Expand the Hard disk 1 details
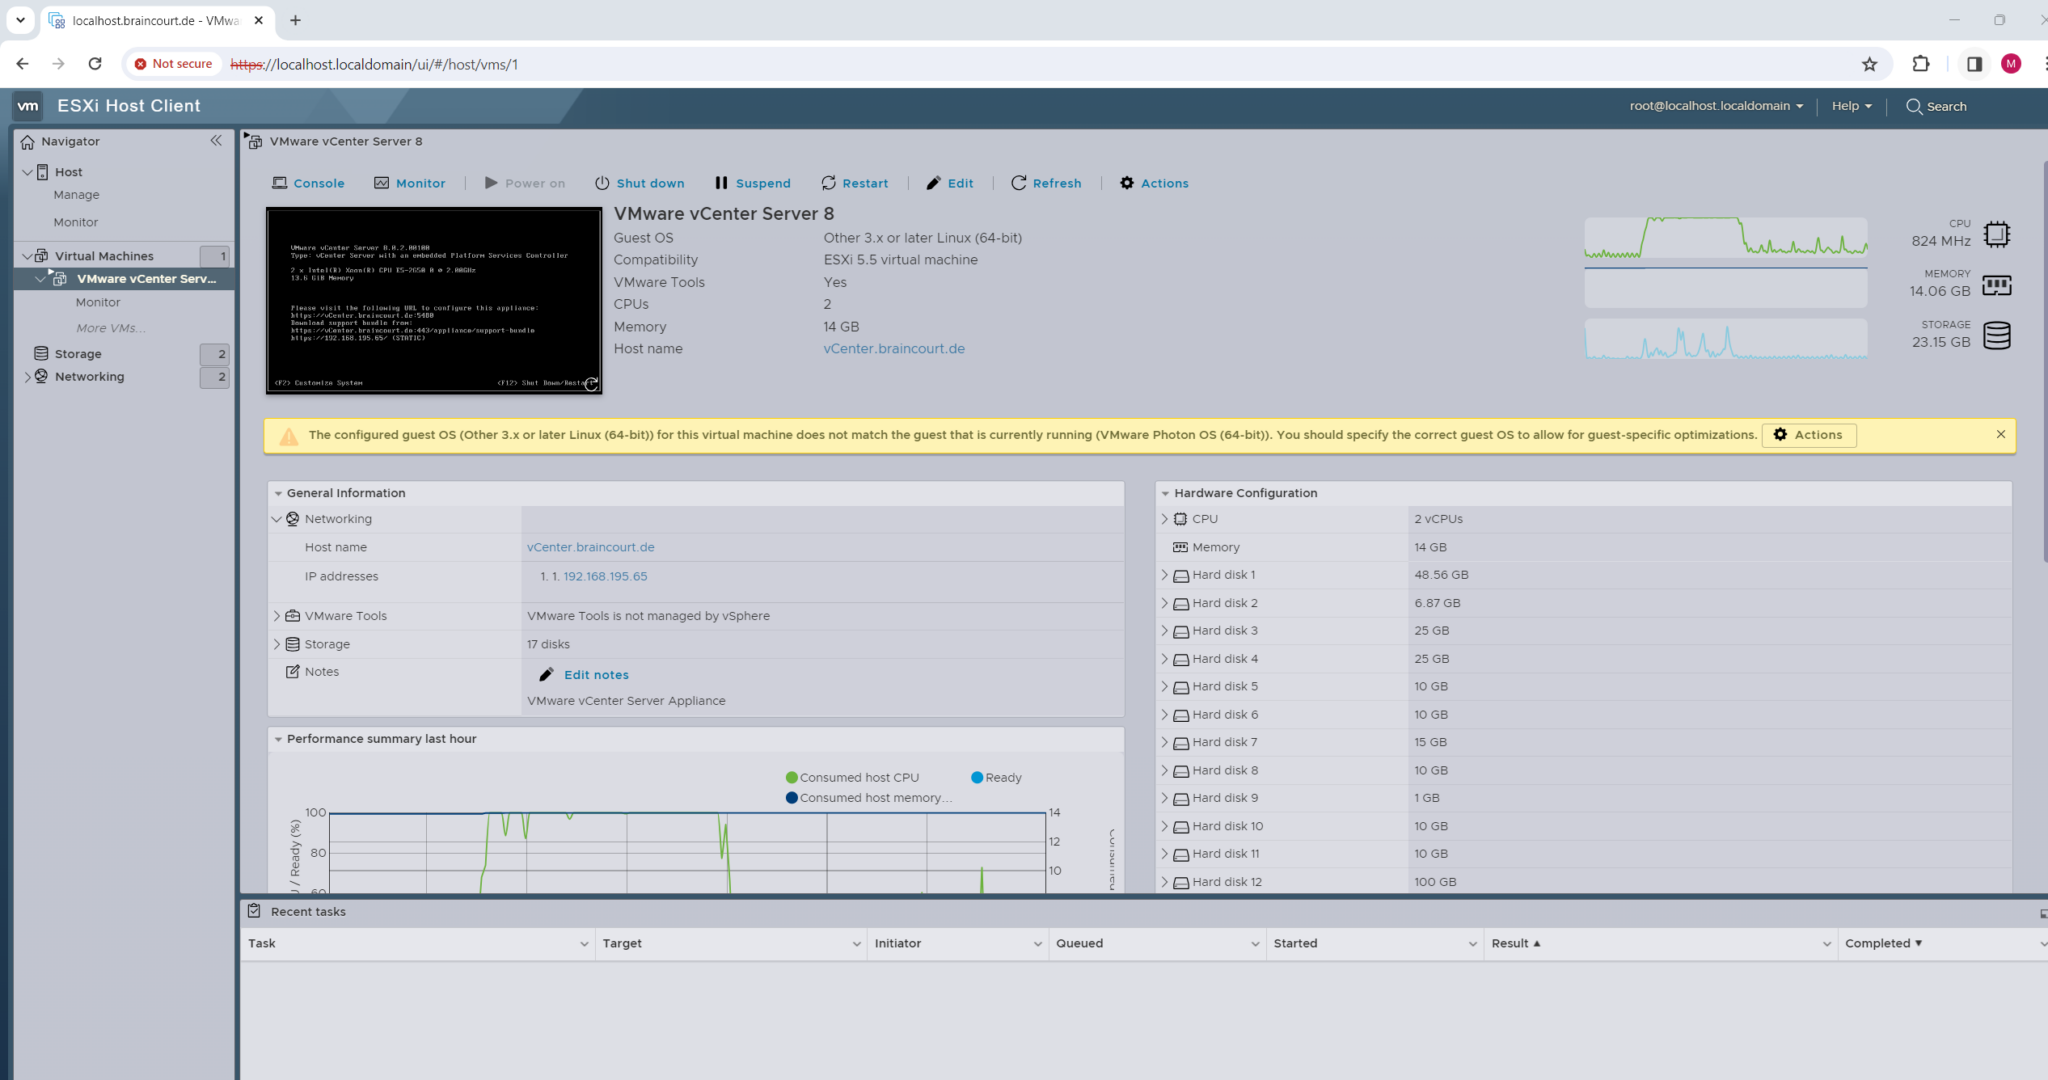 [x=1164, y=574]
